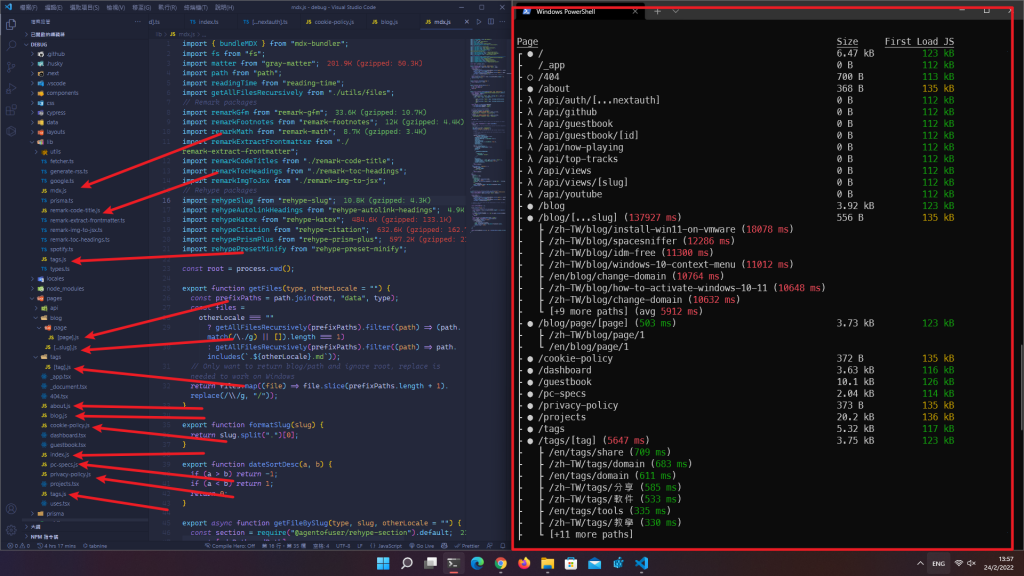
Task: Click Prettier status bar item
Action: coord(468,546)
